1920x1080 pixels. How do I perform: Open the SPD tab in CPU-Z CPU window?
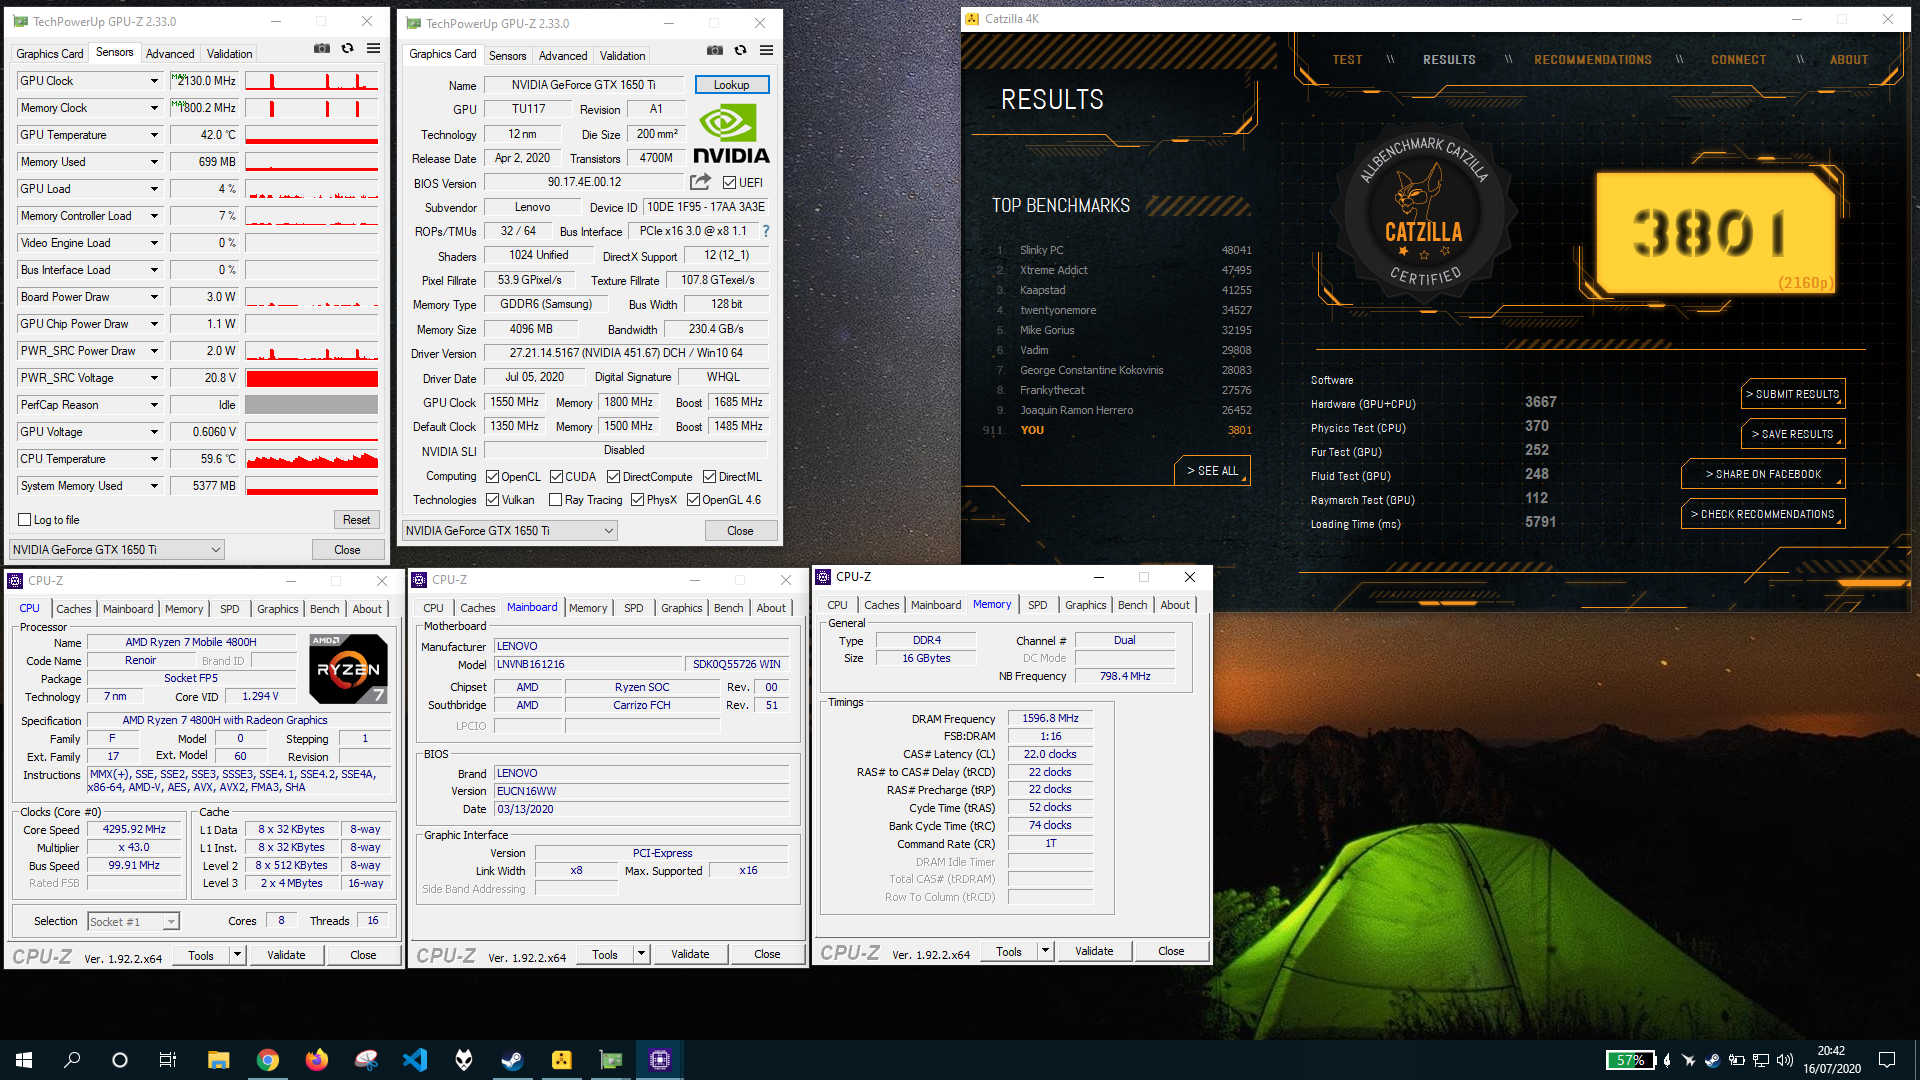tap(230, 609)
